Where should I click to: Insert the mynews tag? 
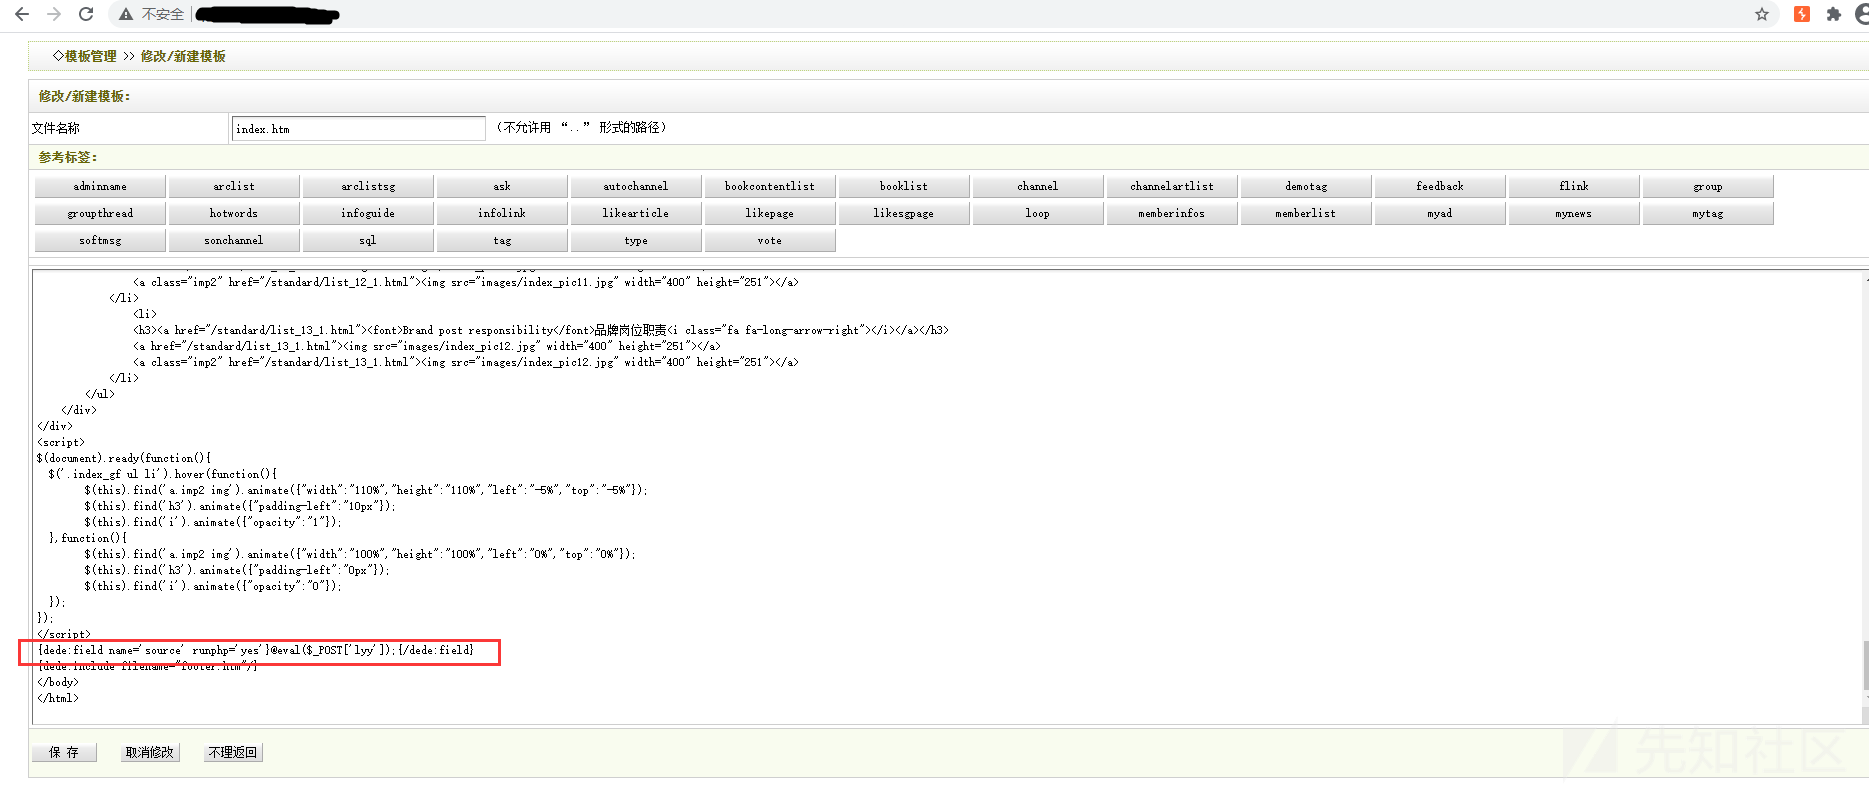pos(1574,213)
